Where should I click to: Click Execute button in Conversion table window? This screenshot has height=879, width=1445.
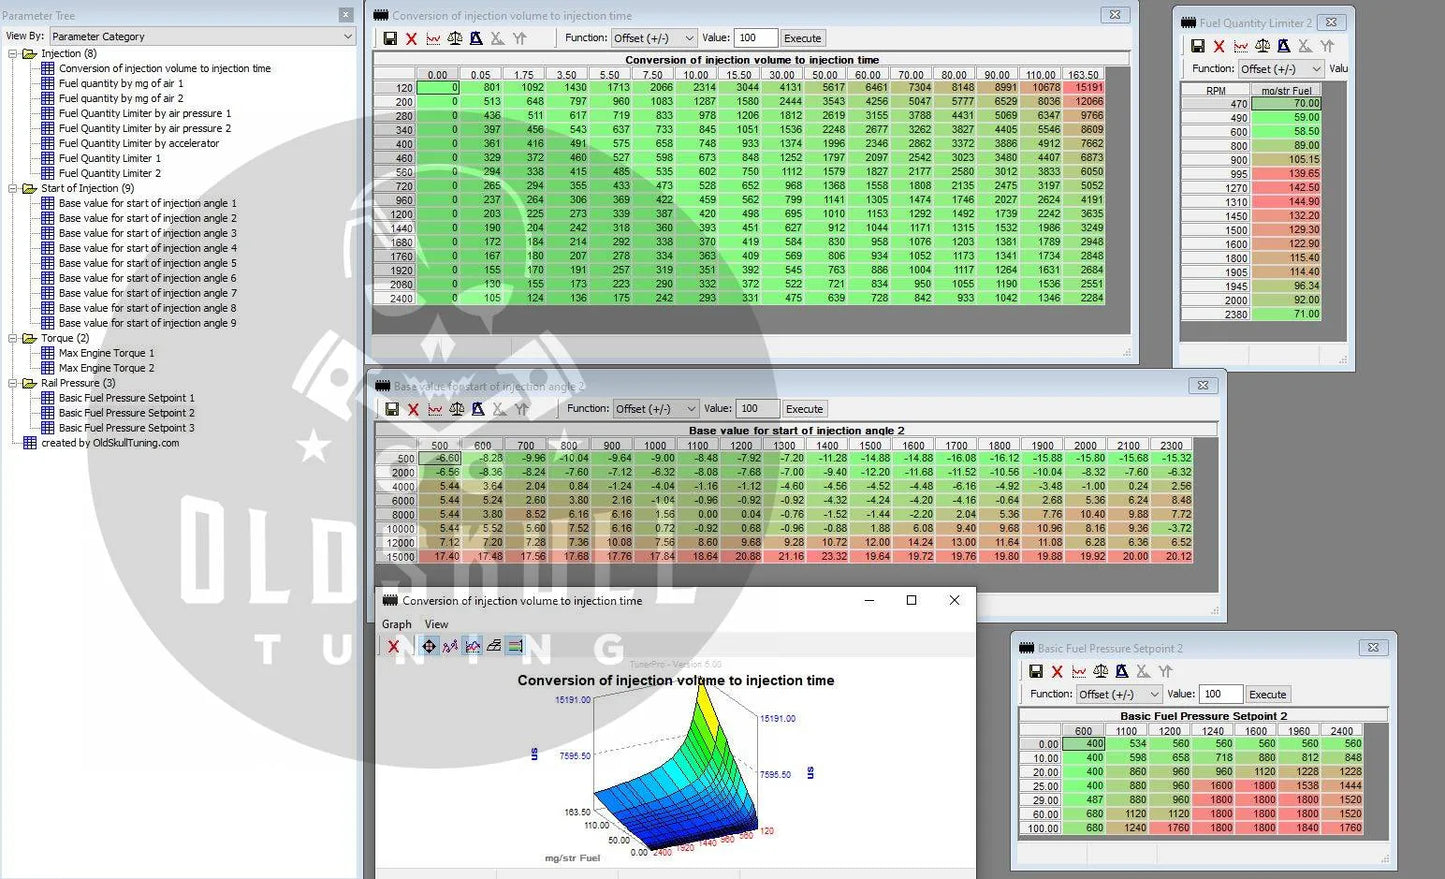tap(802, 38)
